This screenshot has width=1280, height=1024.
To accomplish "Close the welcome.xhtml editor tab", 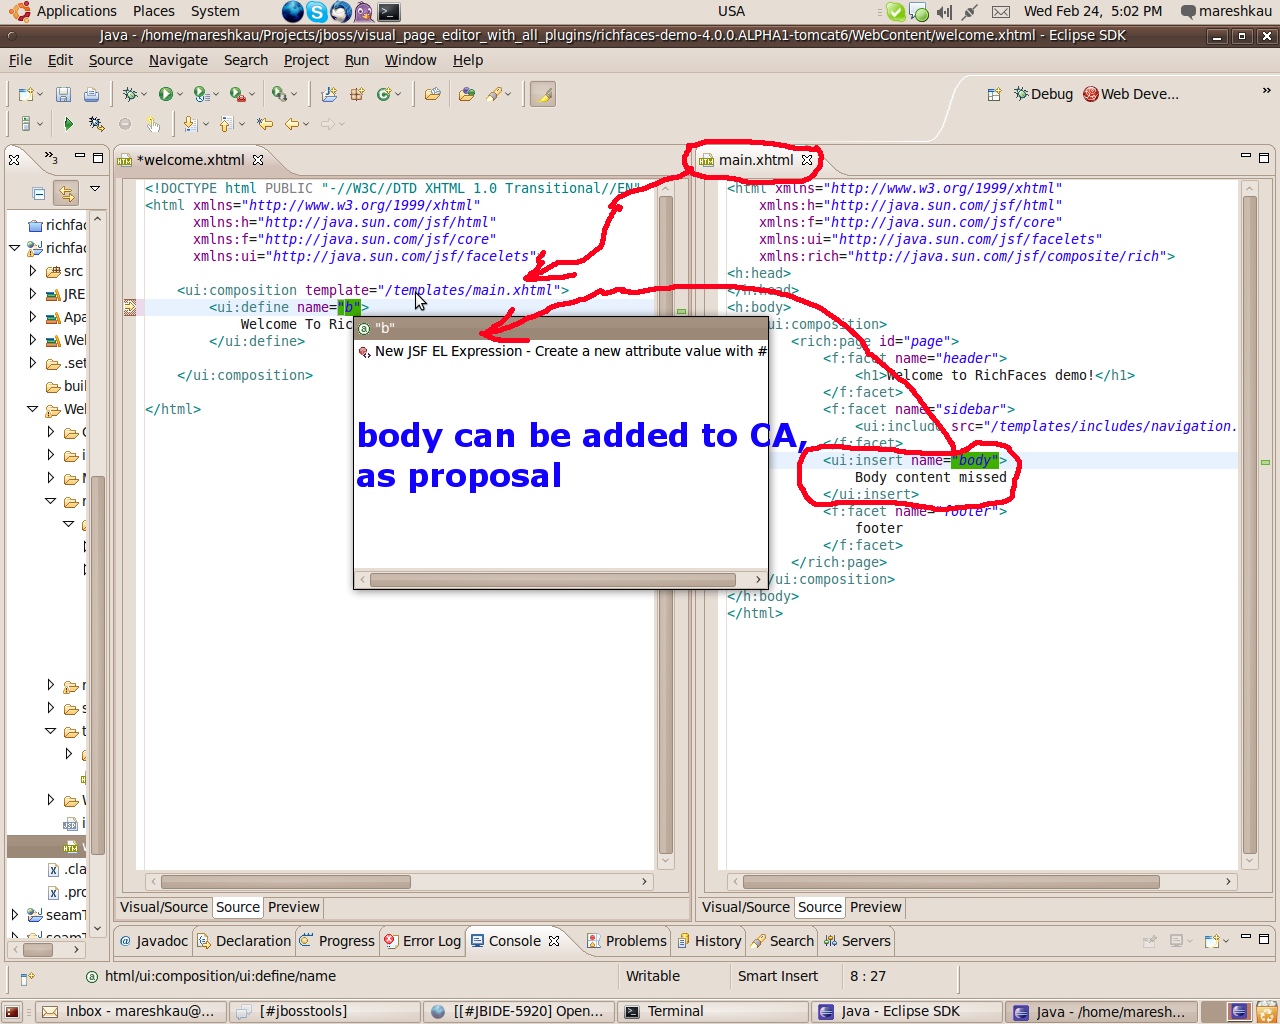I will [258, 160].
